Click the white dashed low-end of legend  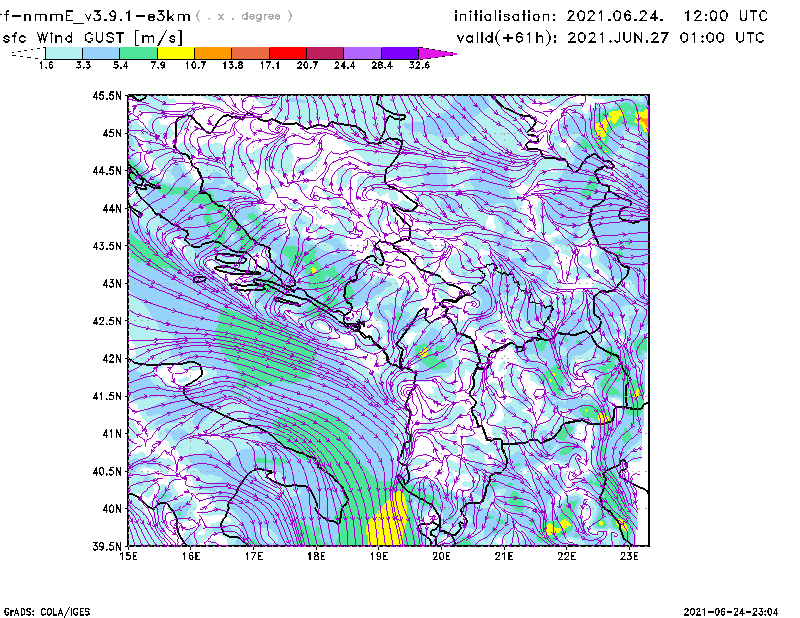(x=28, y=53)
